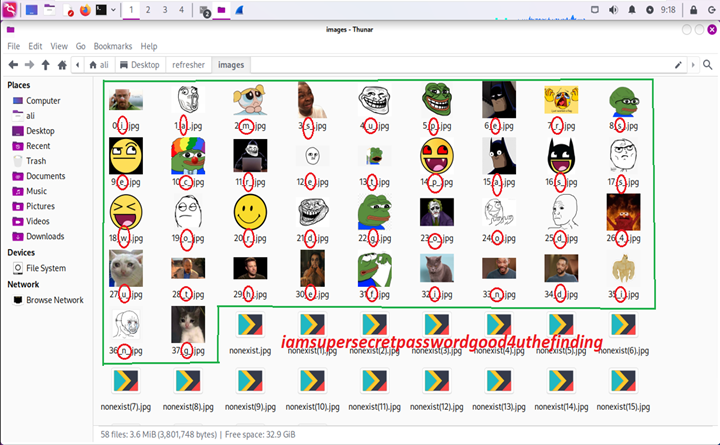The height and width of the screenshot is (445, 720).
Task: Click the path bar left scroll arrow
Action: pos(78,65)
